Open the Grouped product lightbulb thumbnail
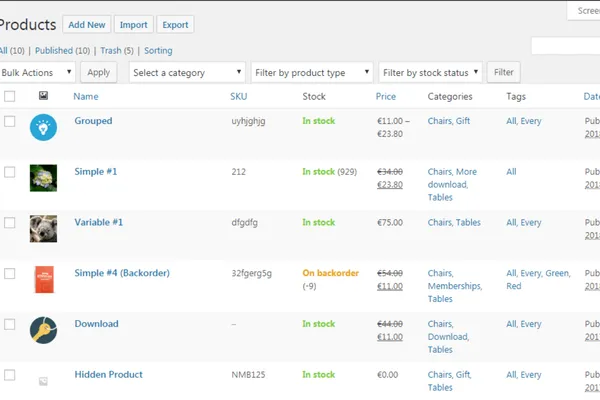 43,127
